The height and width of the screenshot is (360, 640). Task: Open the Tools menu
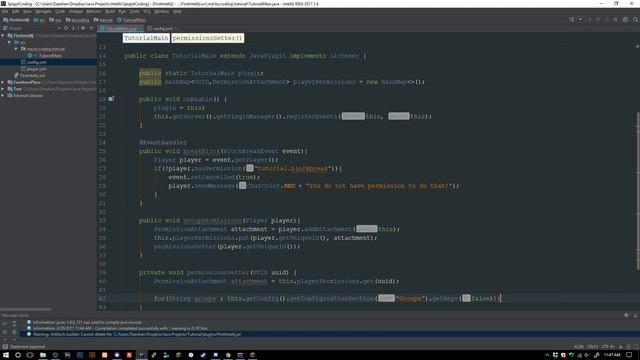coord(134,11)
